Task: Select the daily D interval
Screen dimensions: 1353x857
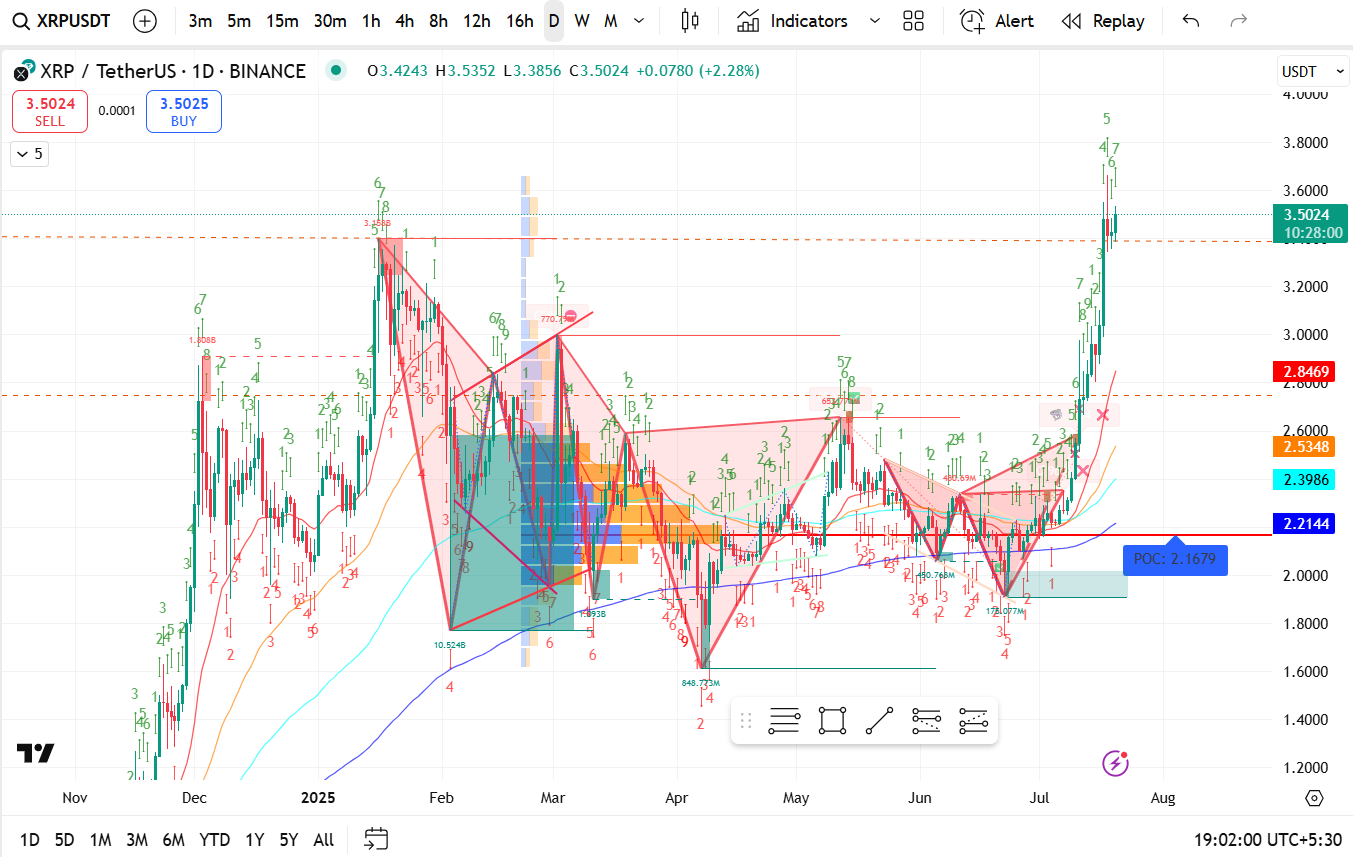Action: 554,21
